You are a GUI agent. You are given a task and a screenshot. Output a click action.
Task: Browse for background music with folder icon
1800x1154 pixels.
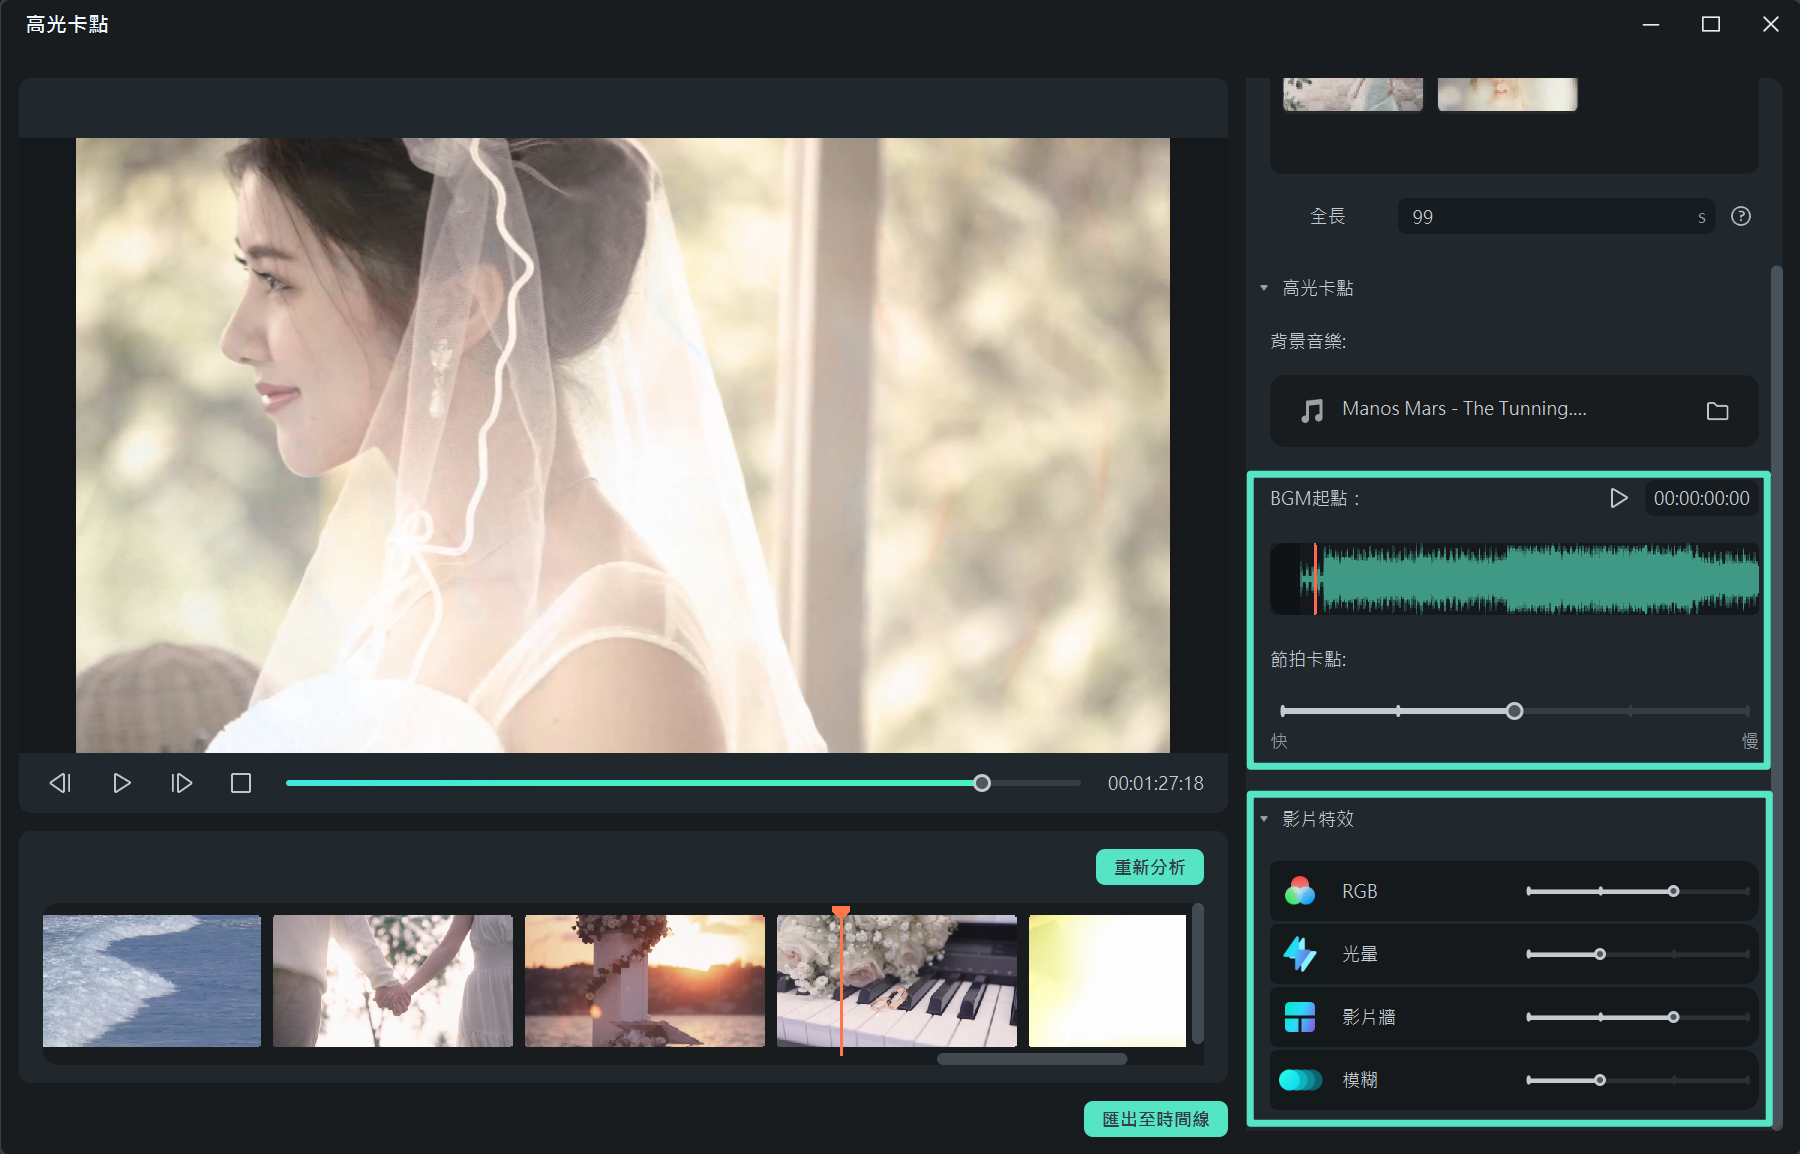pyautogui.click(x=1717, y=411)
